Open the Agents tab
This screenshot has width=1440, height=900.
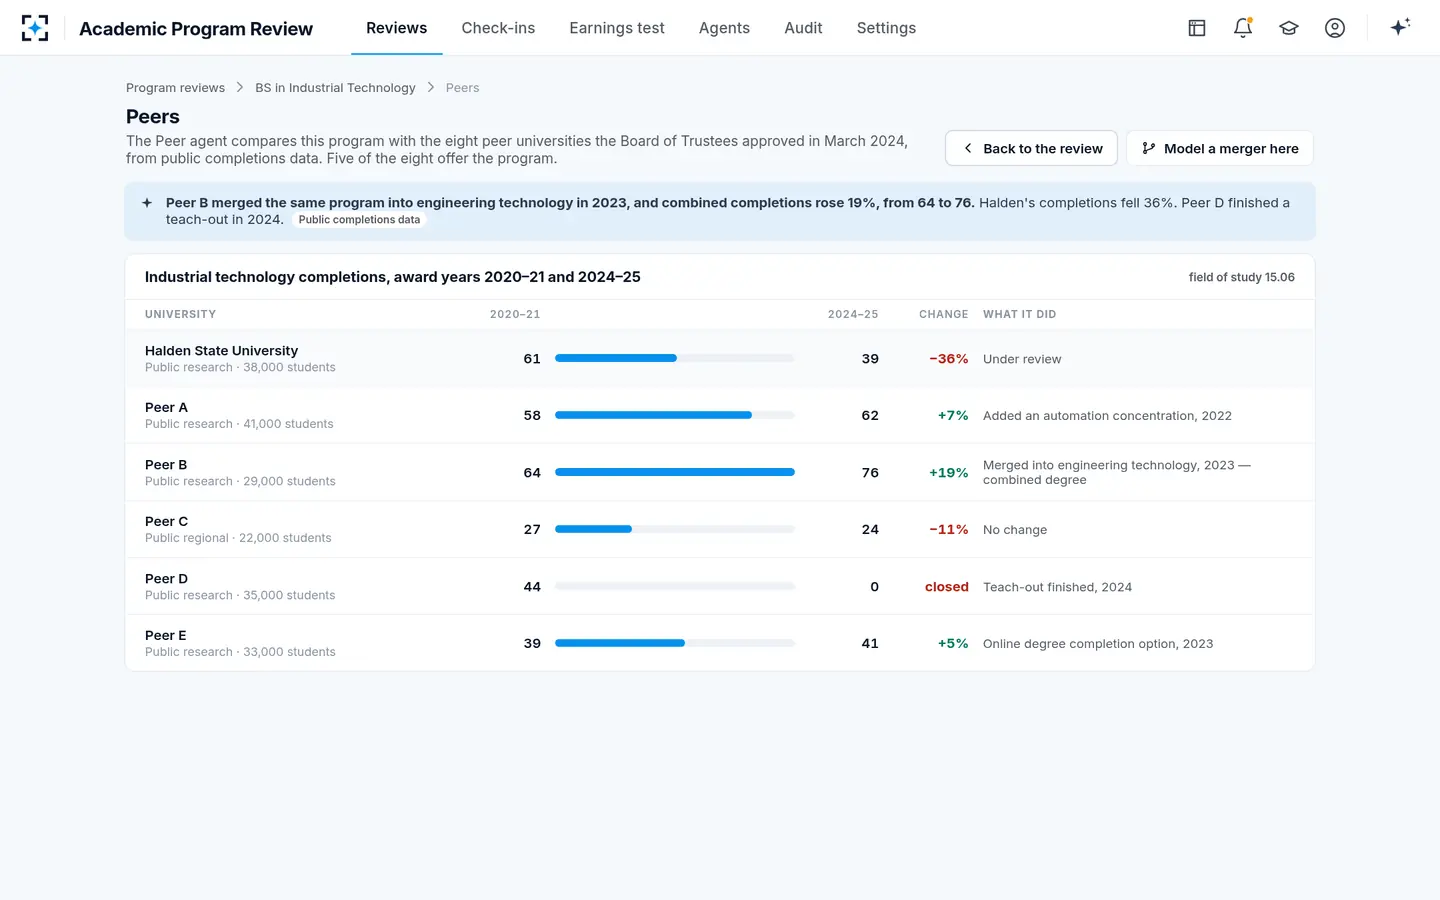point(724,28)
